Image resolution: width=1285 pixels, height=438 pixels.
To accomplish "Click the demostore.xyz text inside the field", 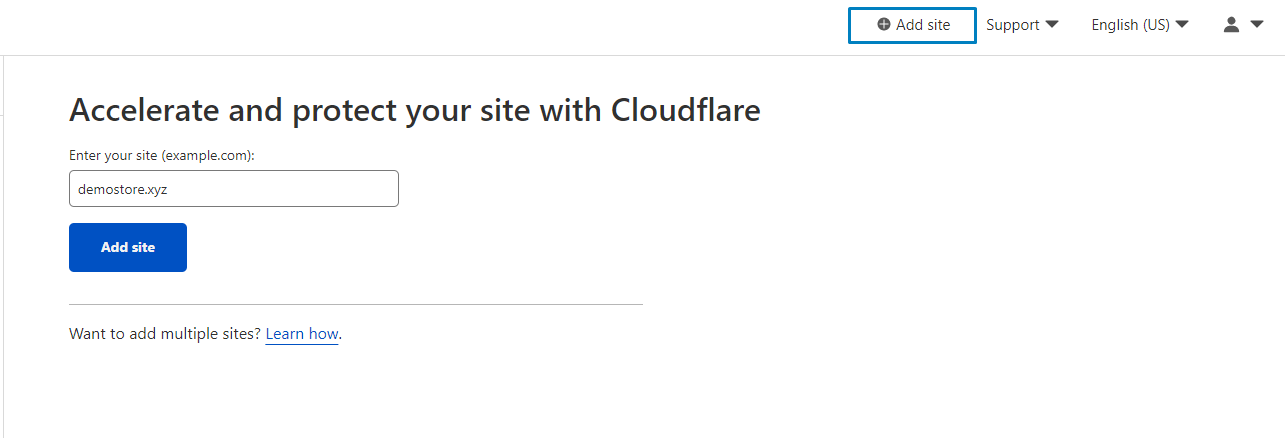I will click(123, 188).
